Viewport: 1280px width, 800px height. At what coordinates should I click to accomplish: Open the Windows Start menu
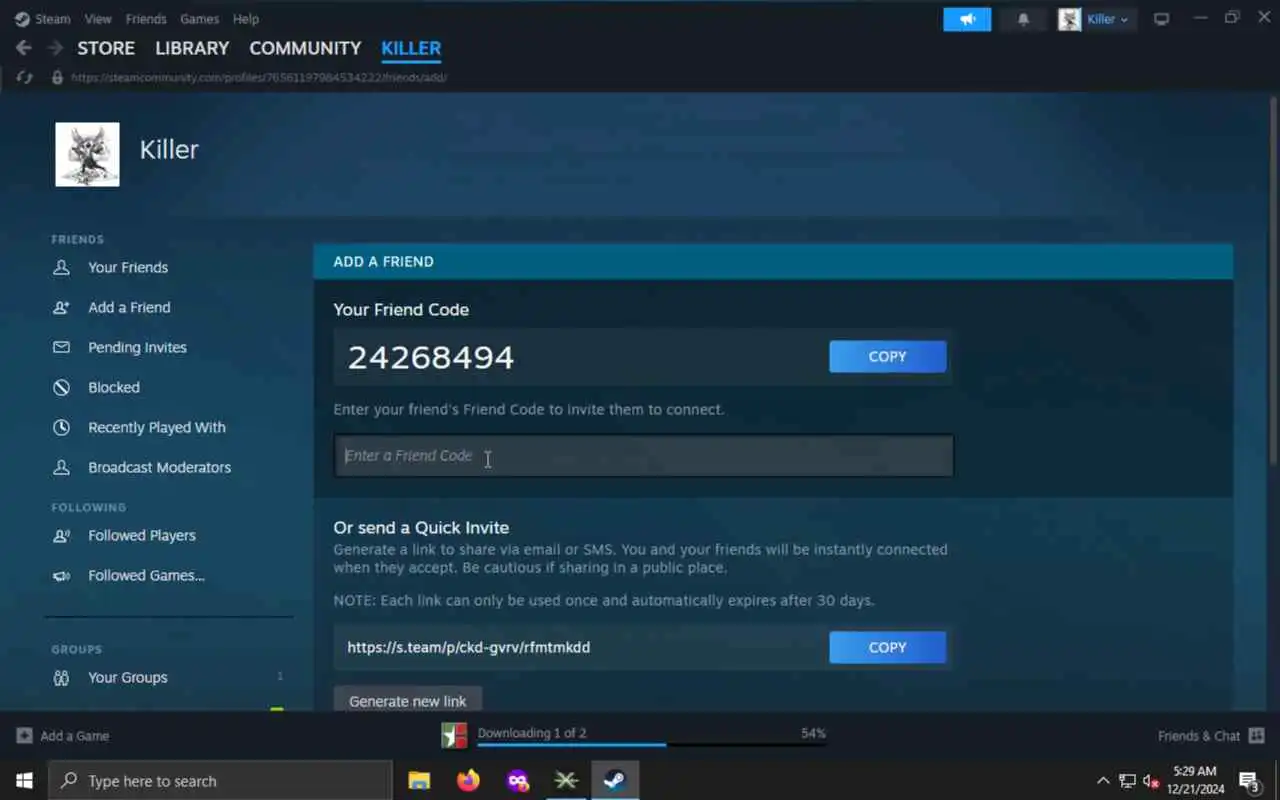point(24,781)
